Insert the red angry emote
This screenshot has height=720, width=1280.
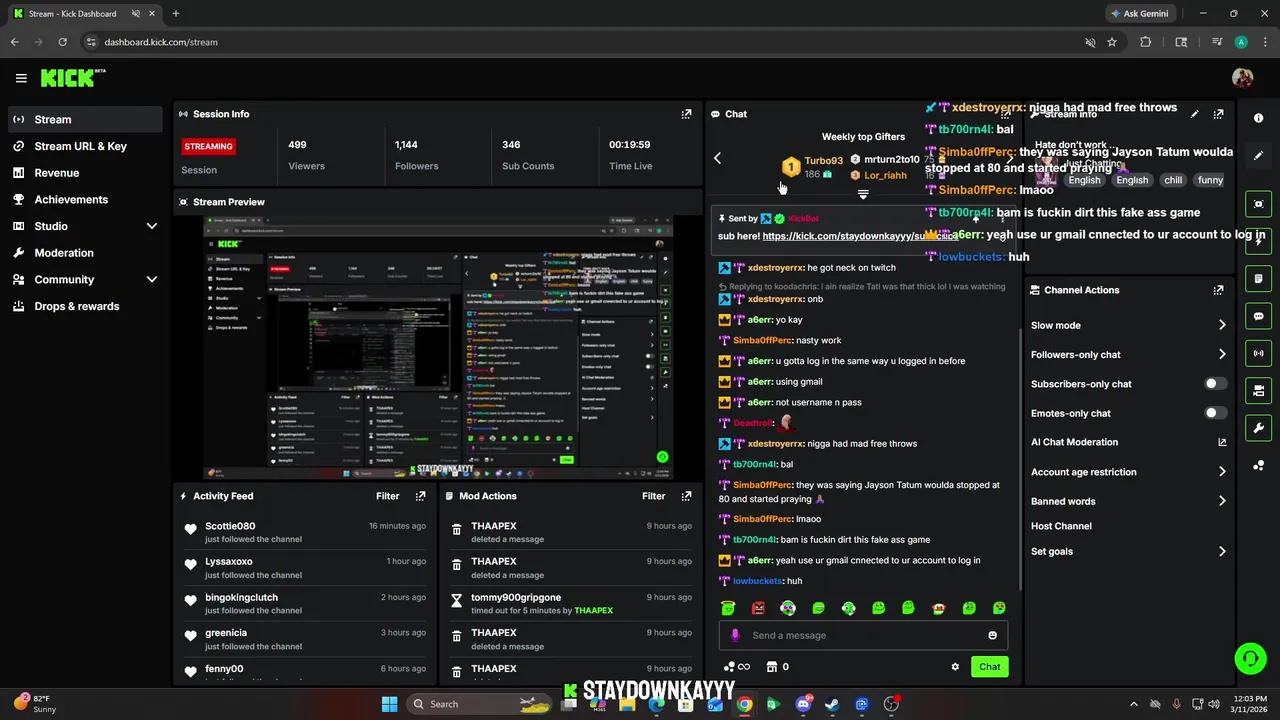(758, 608)
